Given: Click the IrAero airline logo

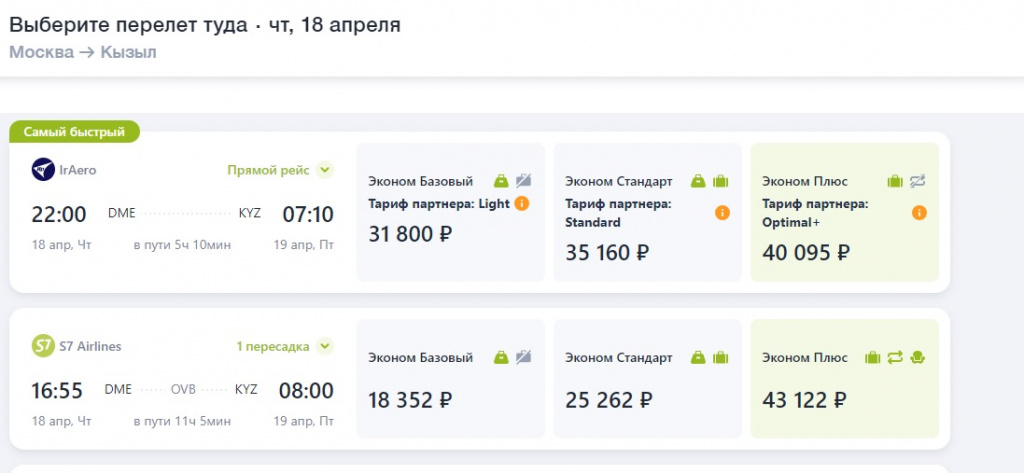Looking at the screenshot, I should pos(43,170).
